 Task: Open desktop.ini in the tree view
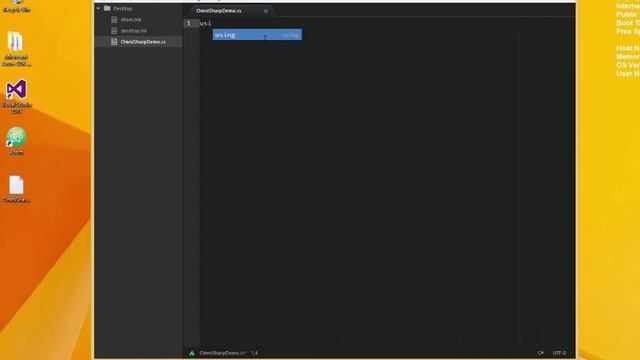point(133,31)
